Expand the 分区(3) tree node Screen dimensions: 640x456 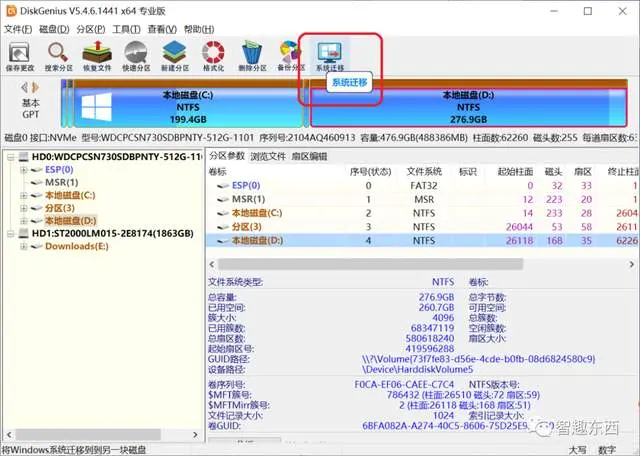[x=24, y=208]
